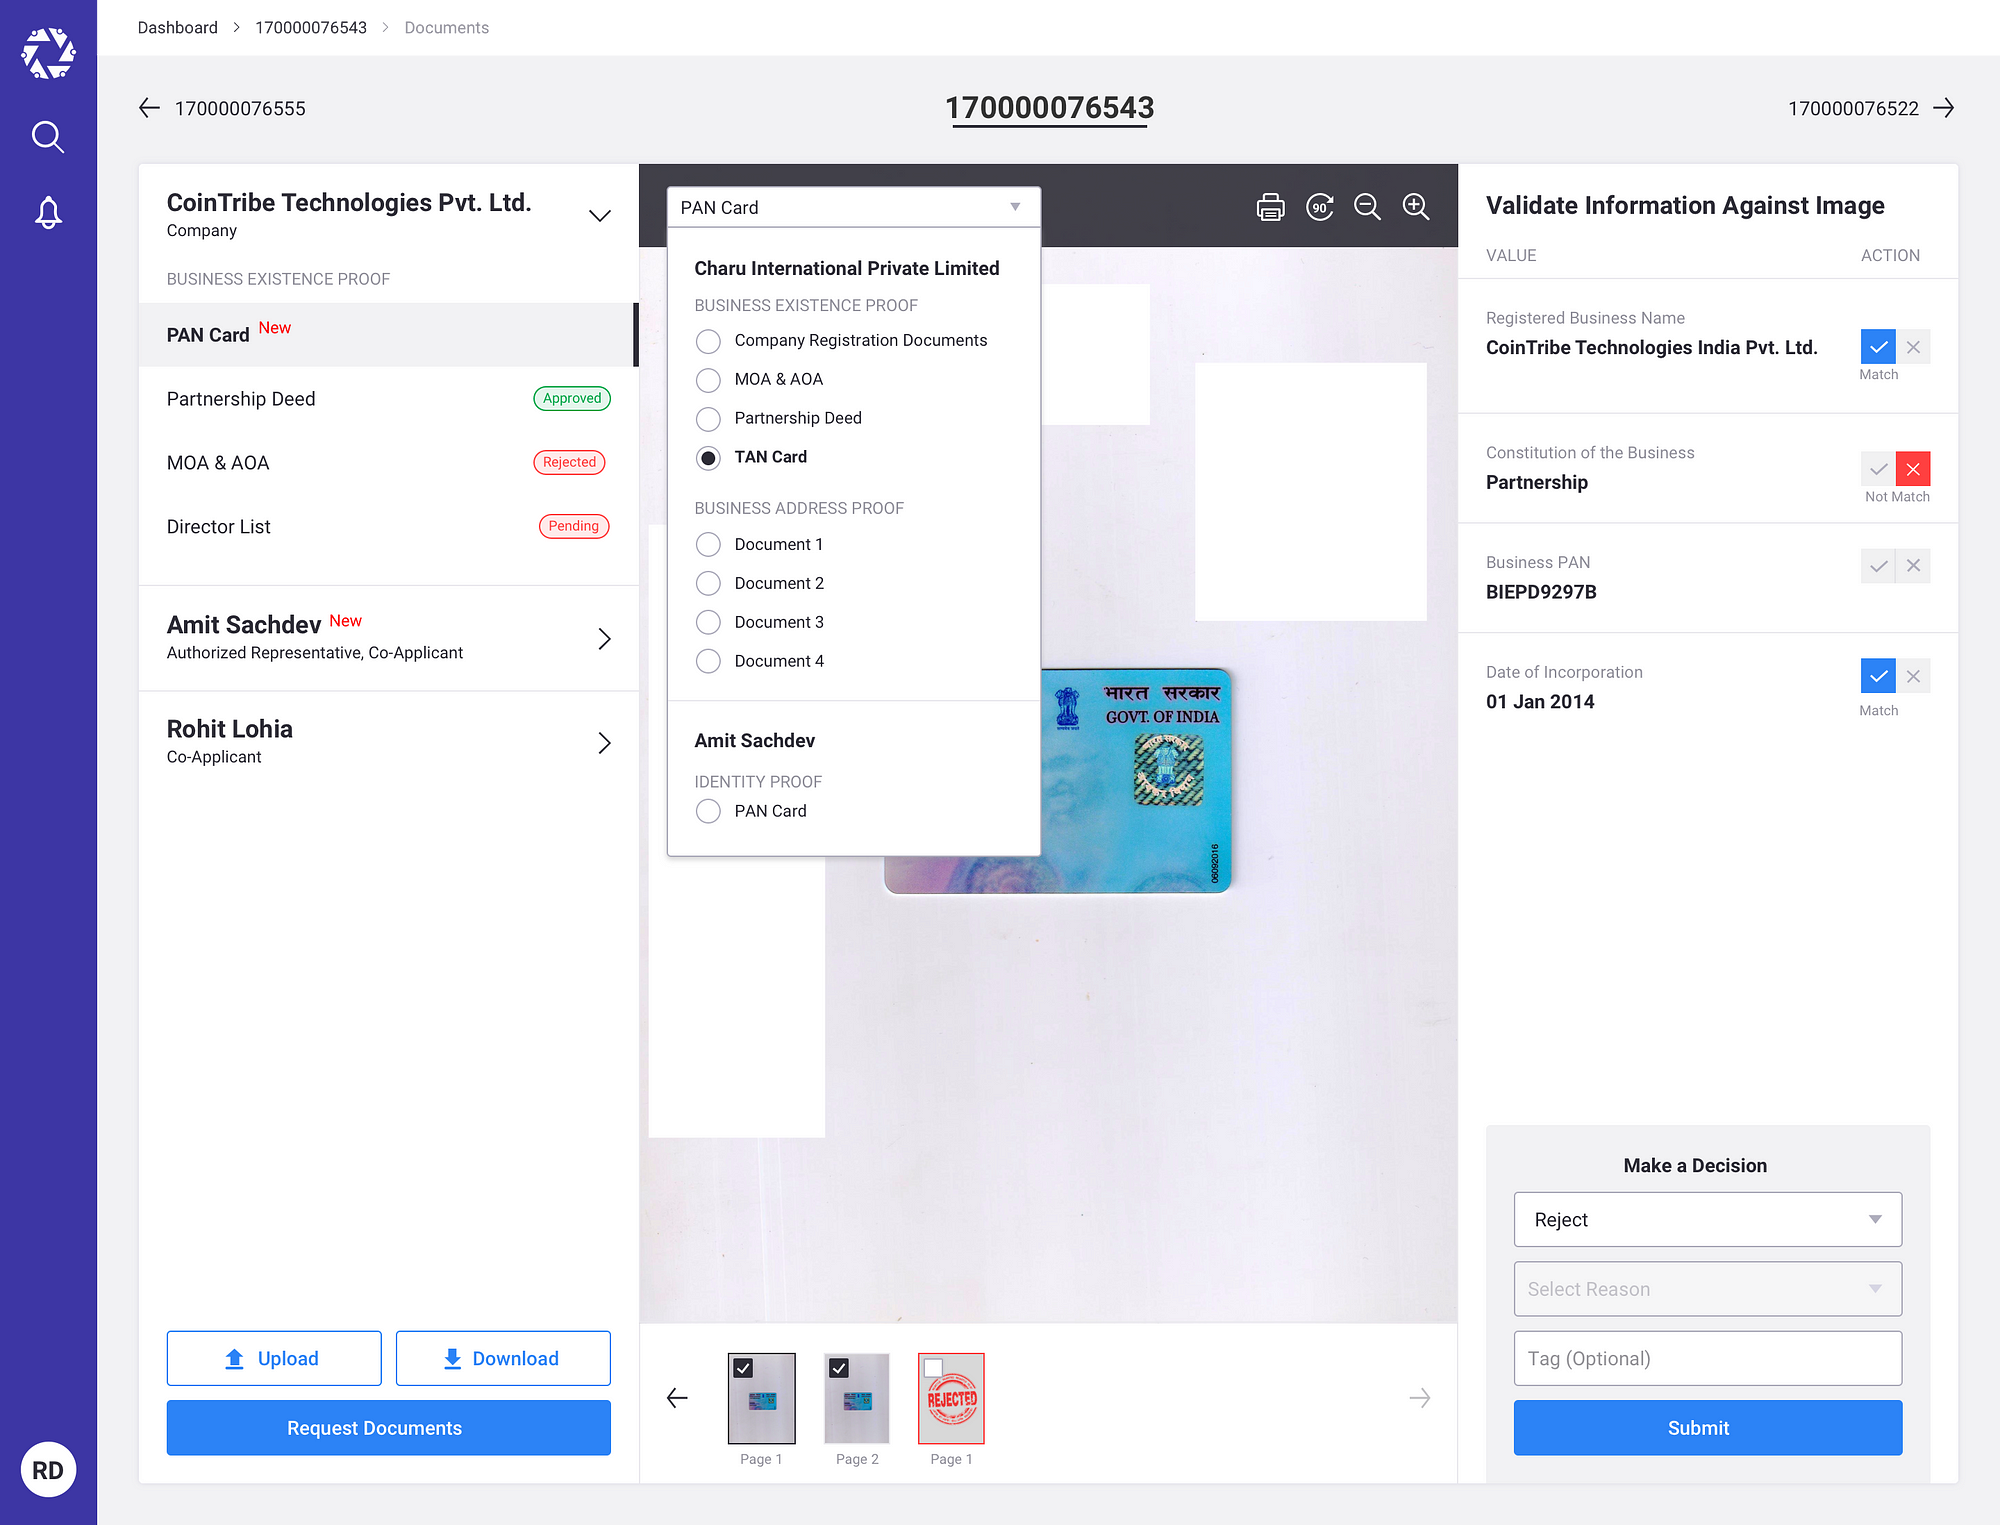Show next page thumbnails
This screenshot has height=1525, width=2000.
click(1419, 1398)
